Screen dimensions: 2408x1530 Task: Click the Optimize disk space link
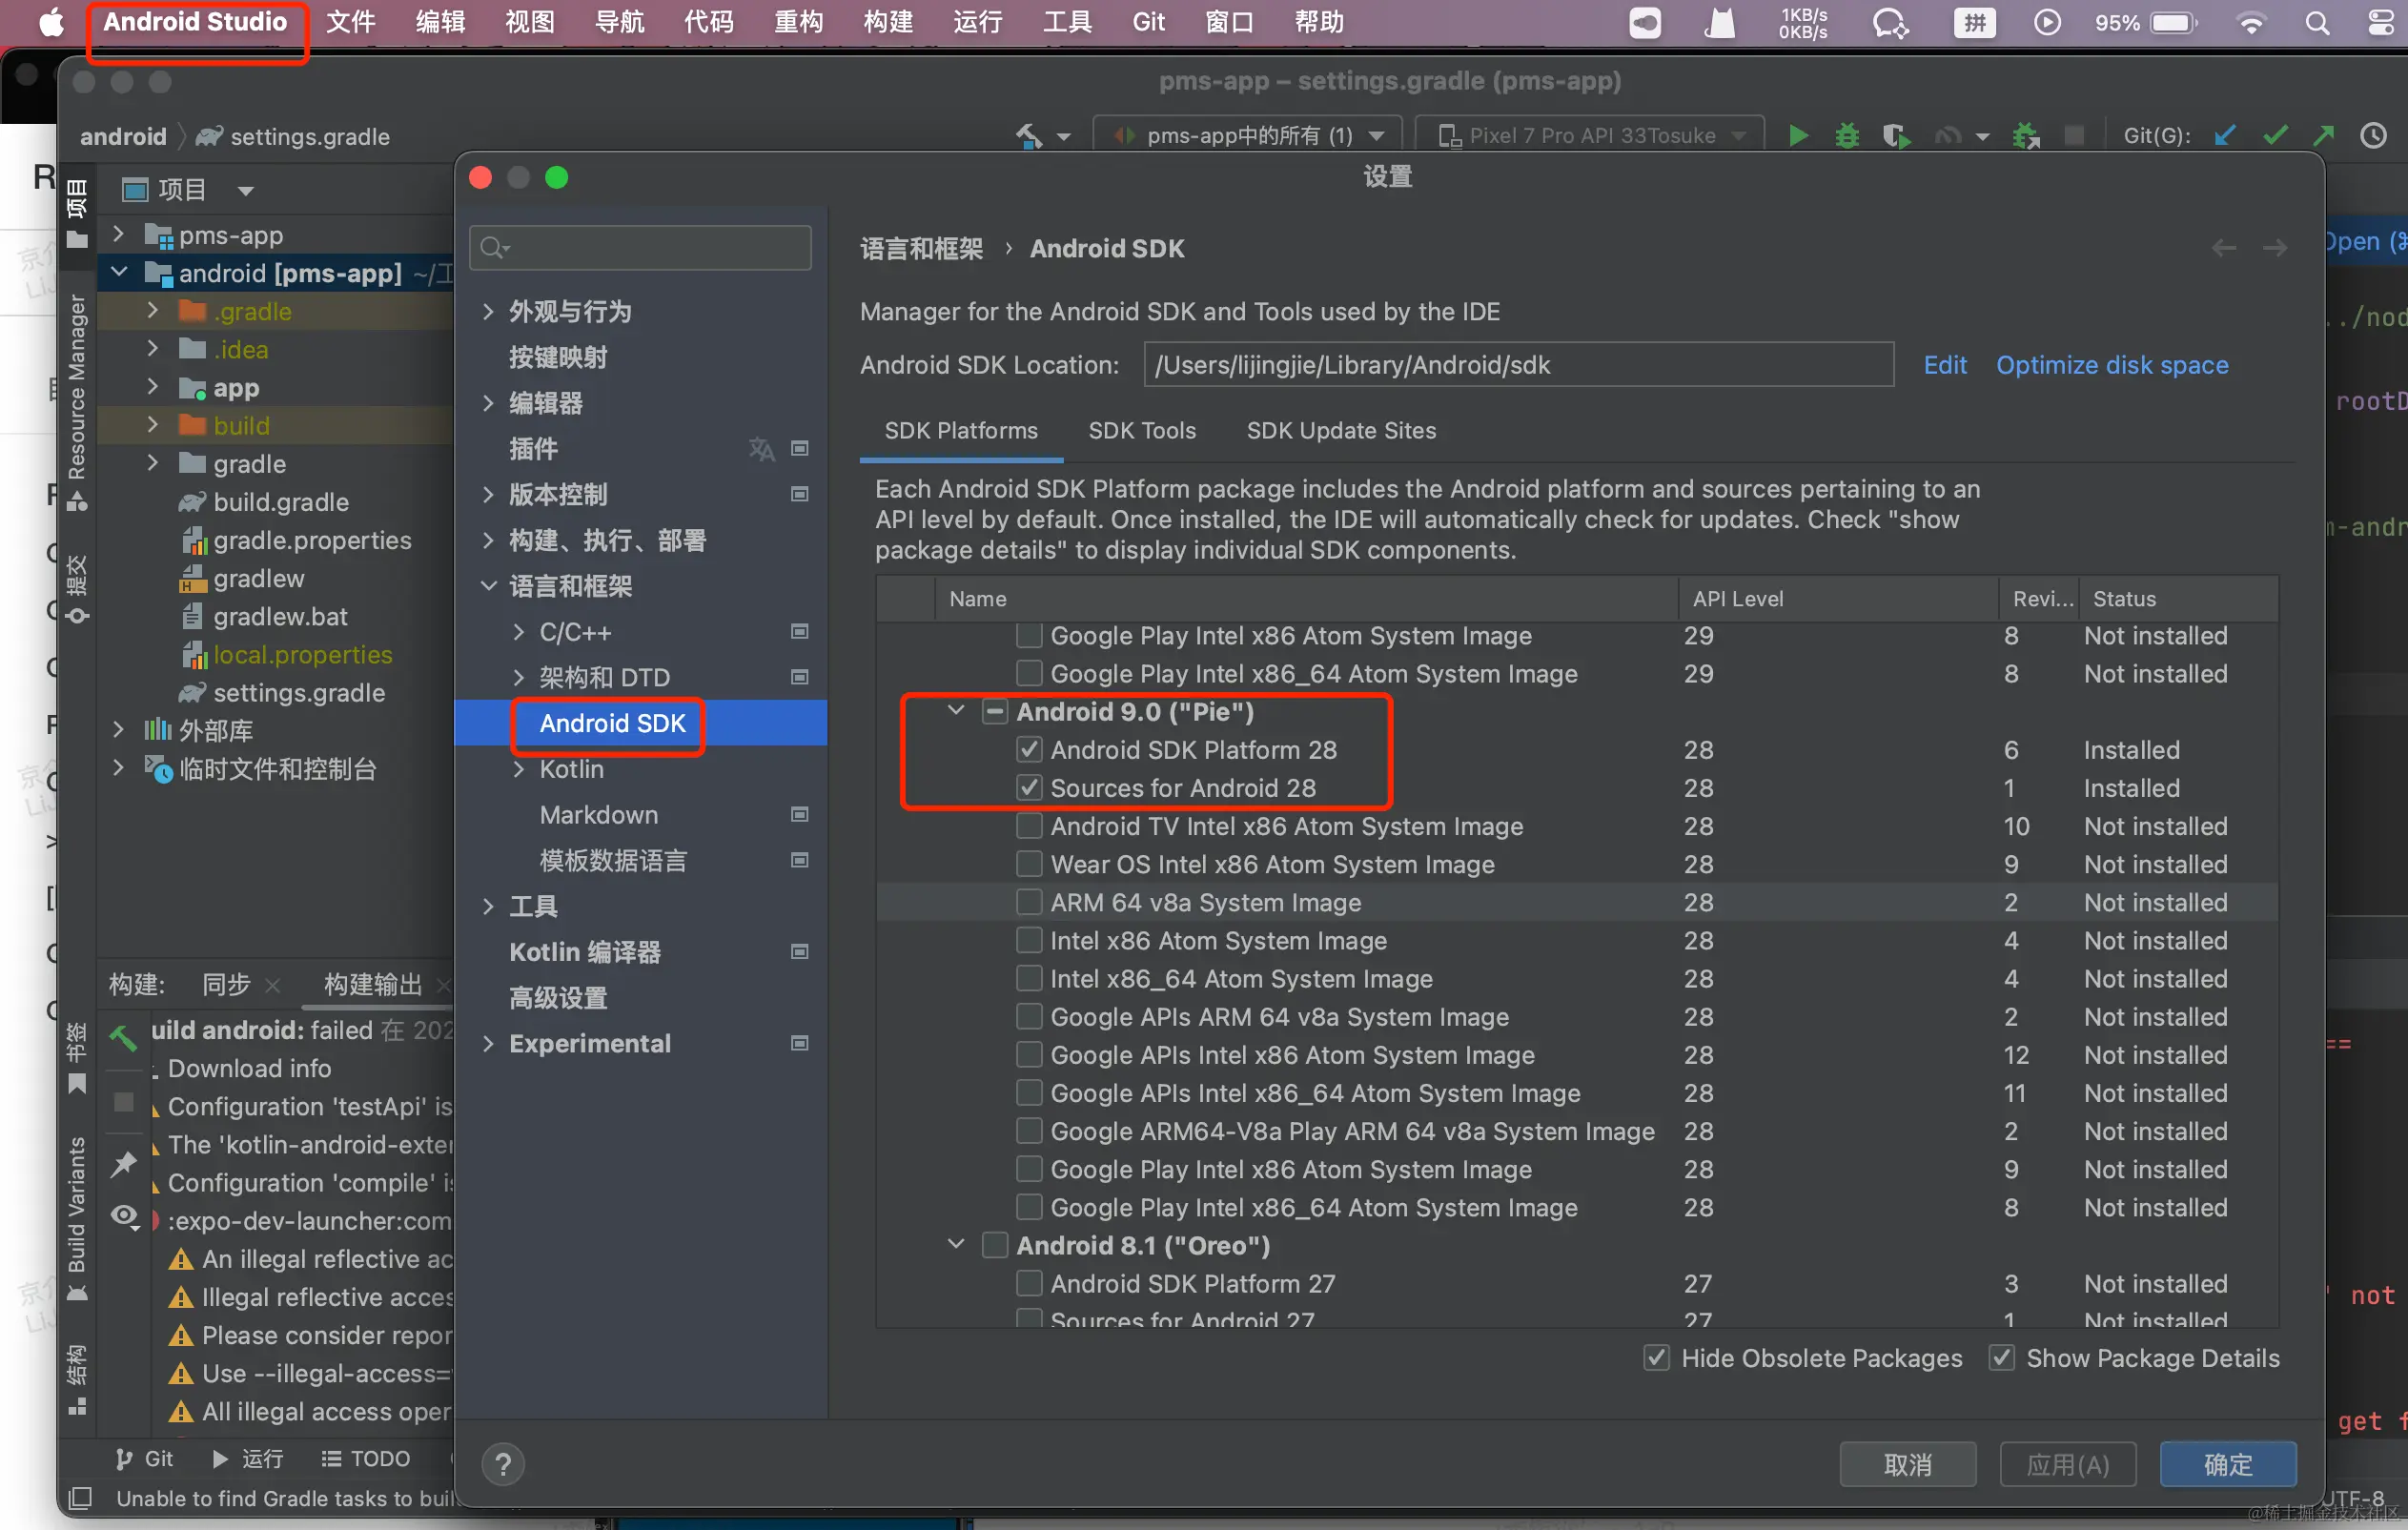pyautogui.click(x=2111, y=365)
